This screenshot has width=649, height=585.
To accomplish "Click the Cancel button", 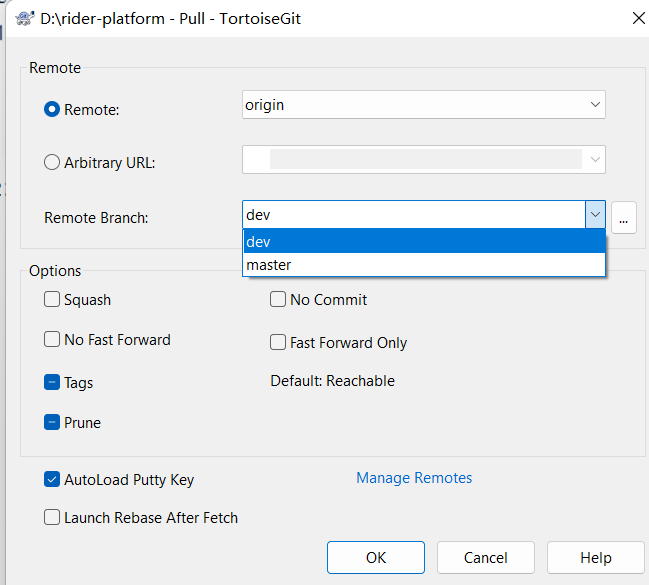I will coord(486,557).
